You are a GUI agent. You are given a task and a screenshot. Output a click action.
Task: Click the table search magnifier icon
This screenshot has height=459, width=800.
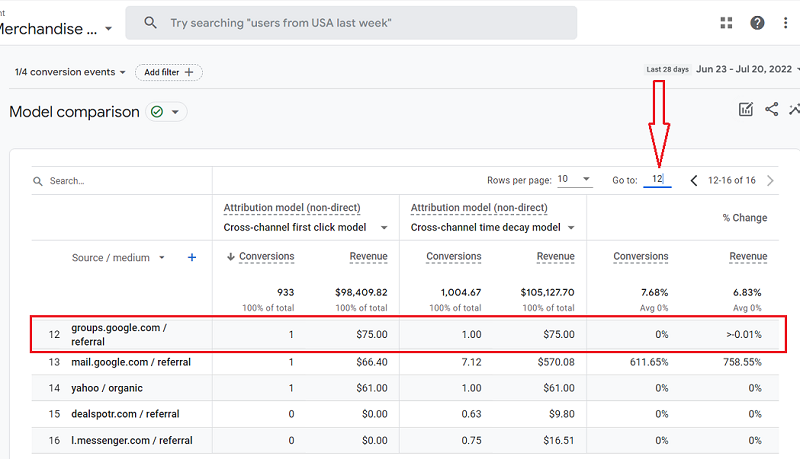click(x=38, y=181)
